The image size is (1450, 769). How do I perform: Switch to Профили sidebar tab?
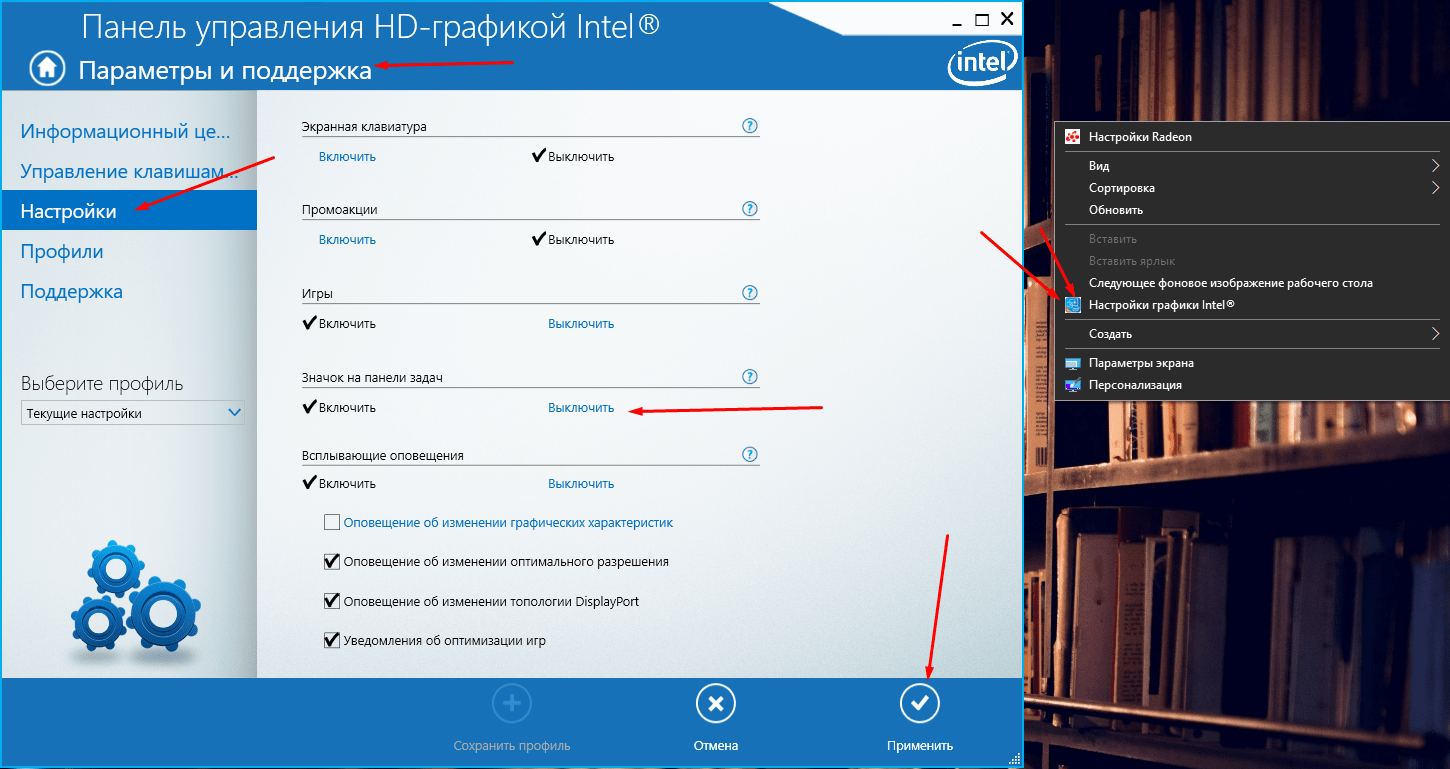pyautogui.click(x=128, y=251)
